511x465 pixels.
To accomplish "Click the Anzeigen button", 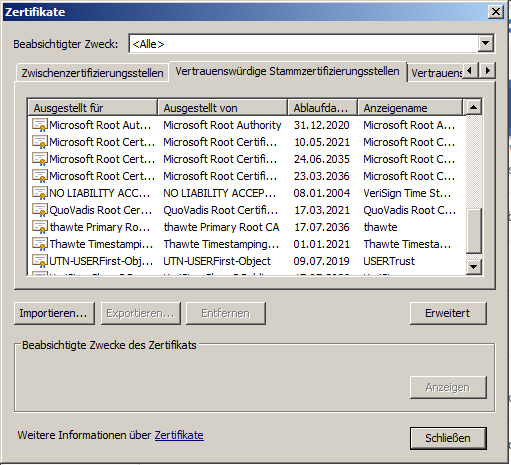I will (448, 387).
